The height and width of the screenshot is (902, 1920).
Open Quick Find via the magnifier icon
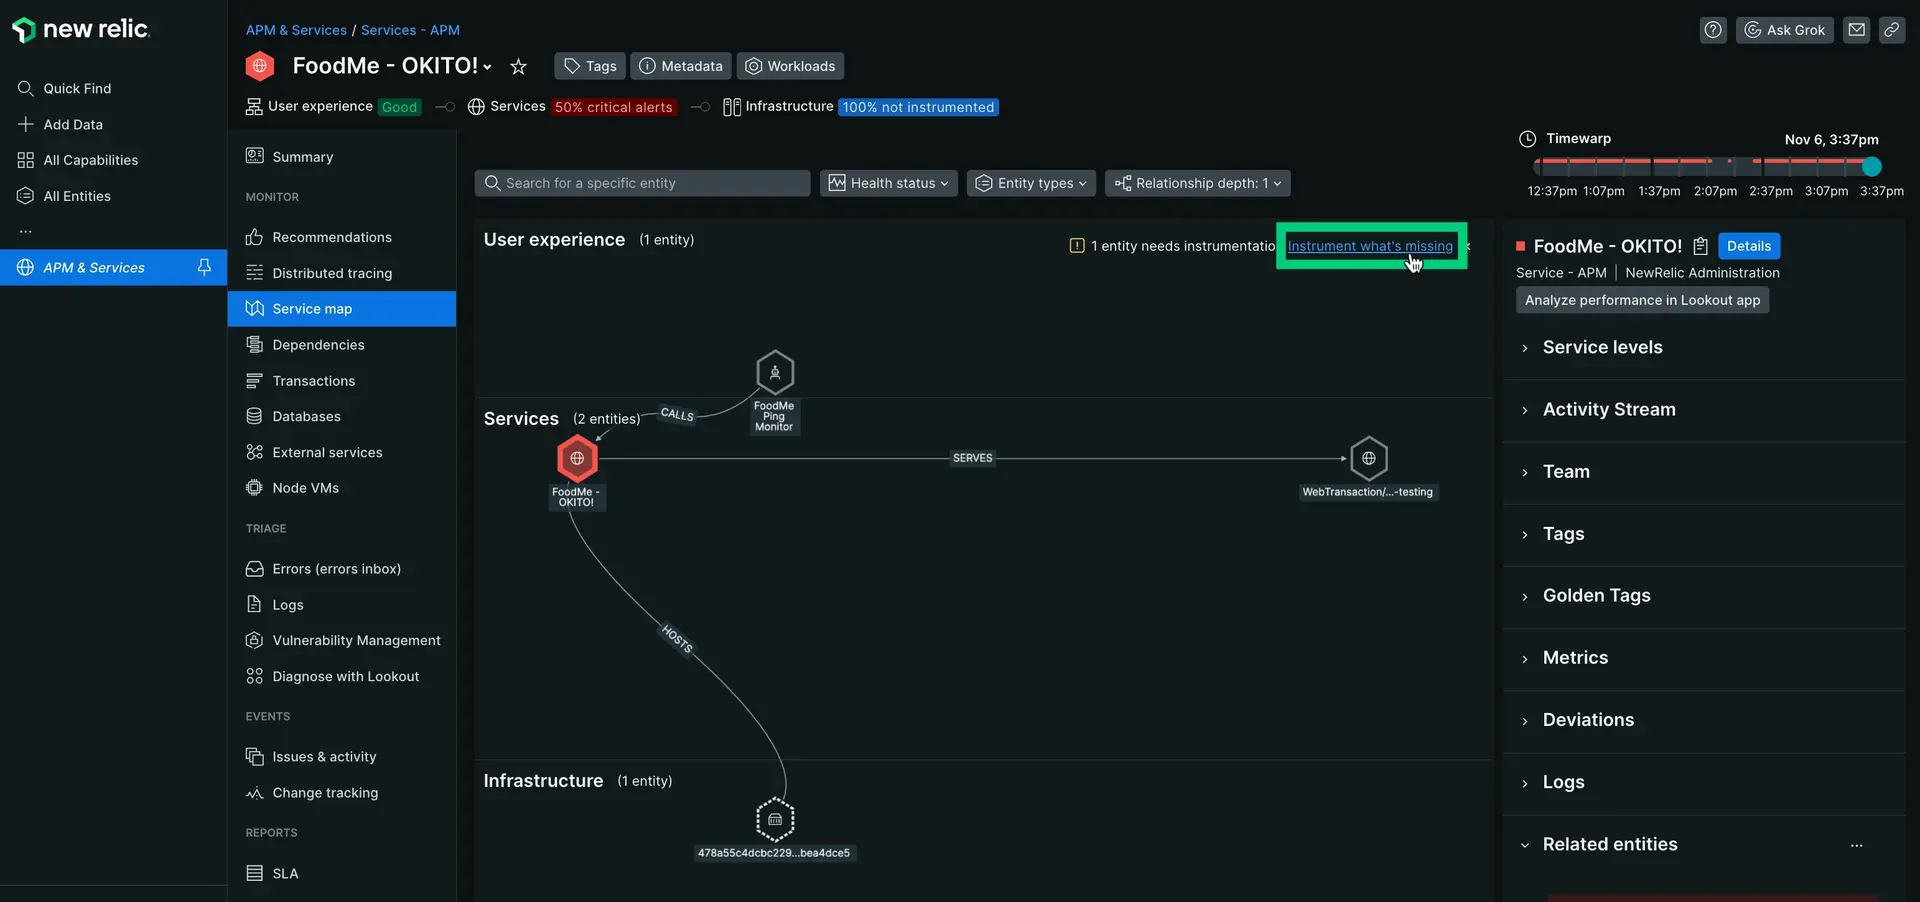click(x=26, y=88)
